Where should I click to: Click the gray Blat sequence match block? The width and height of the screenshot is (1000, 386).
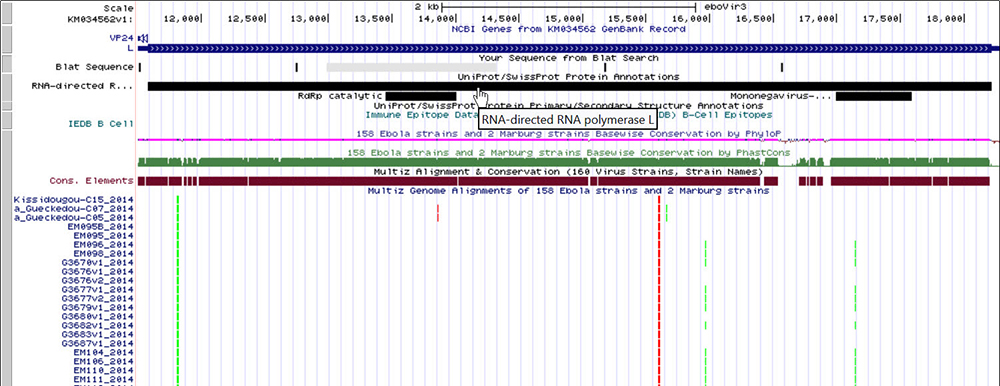tap(411, 67)
